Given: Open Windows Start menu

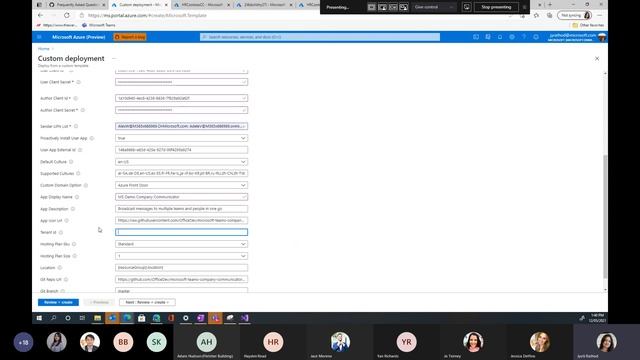Looking at the screenshot, I should 39,318.
